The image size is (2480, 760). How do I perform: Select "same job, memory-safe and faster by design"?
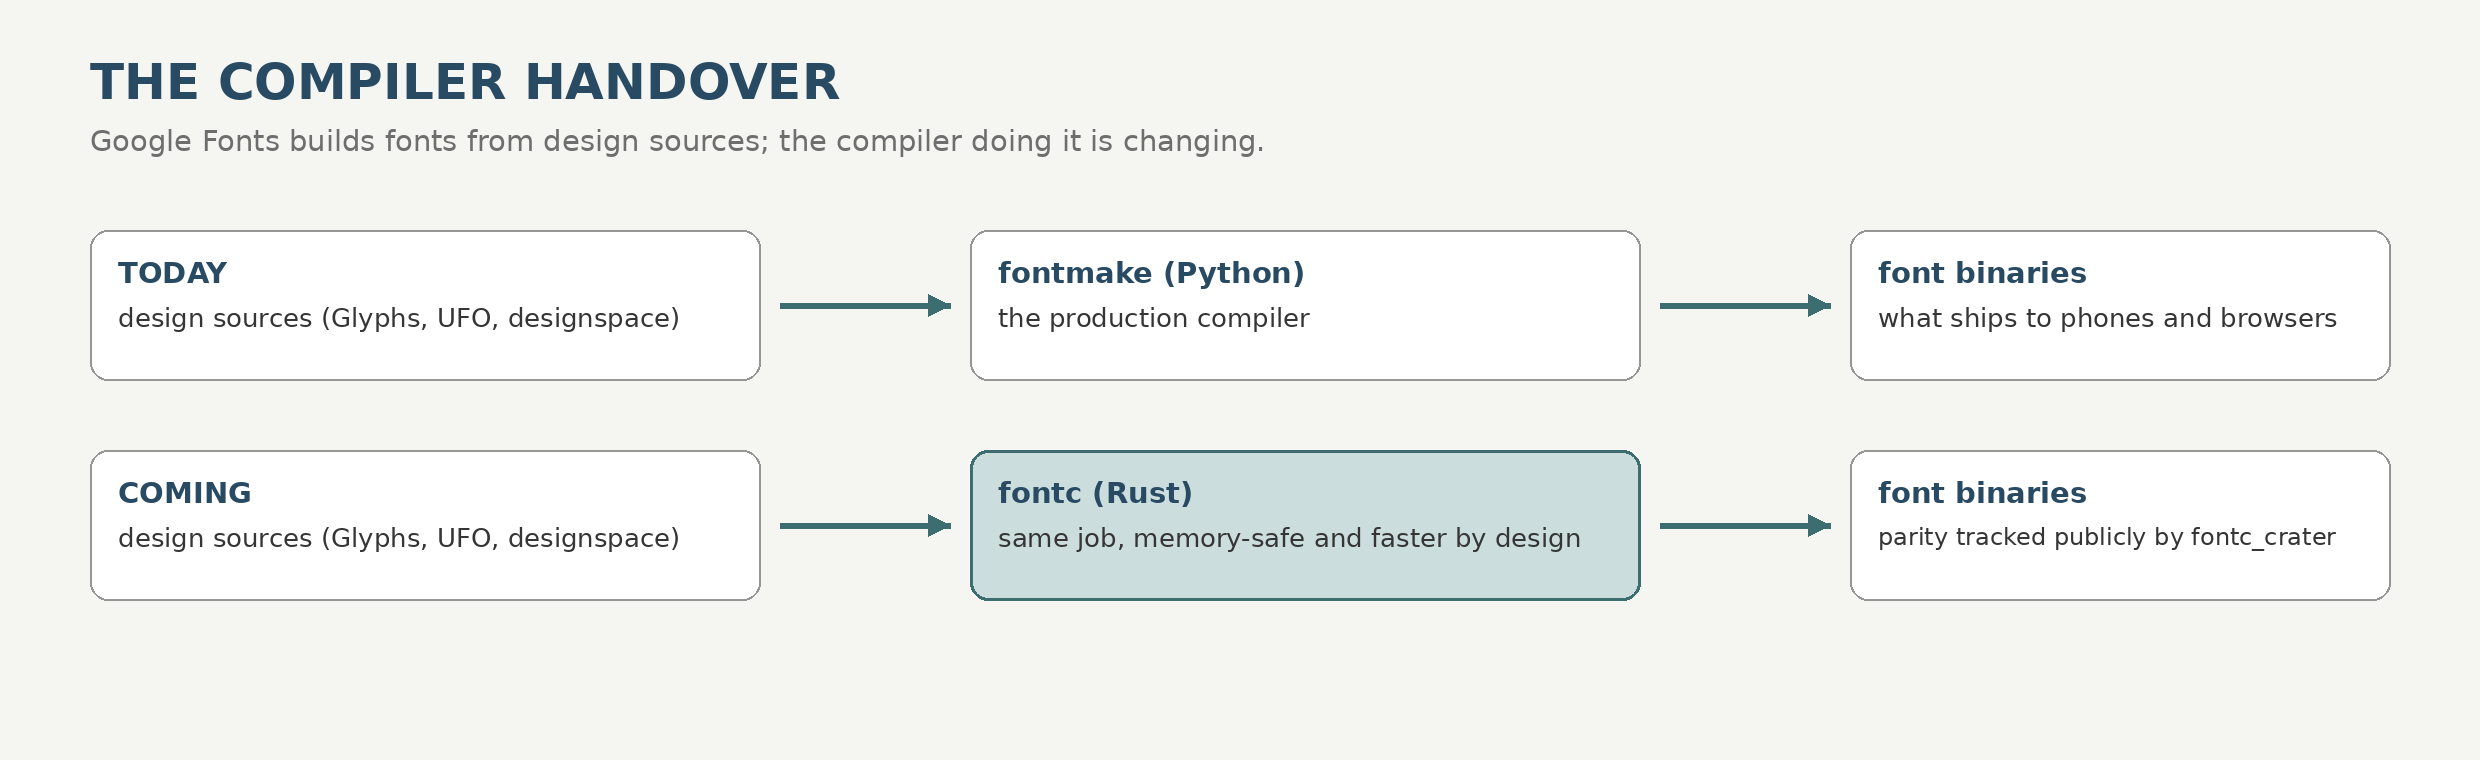coord(1289,538)
